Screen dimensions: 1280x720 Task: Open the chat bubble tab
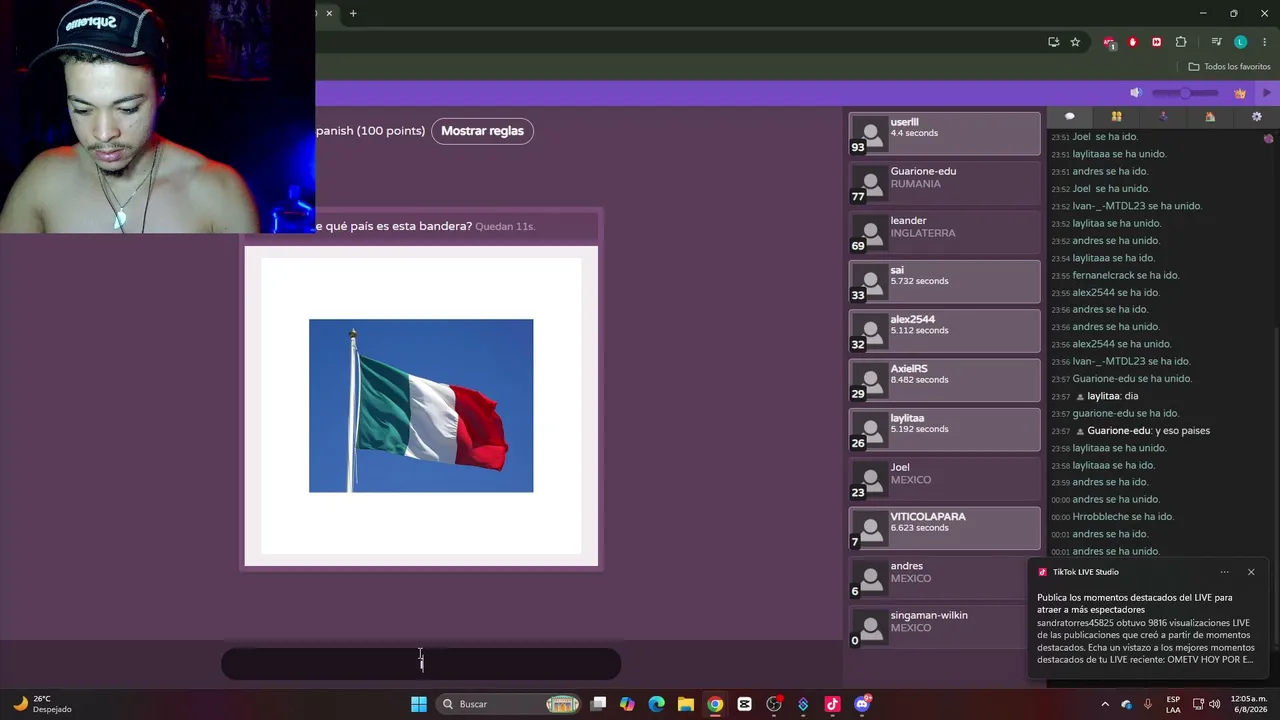[x=1069, y=117]
